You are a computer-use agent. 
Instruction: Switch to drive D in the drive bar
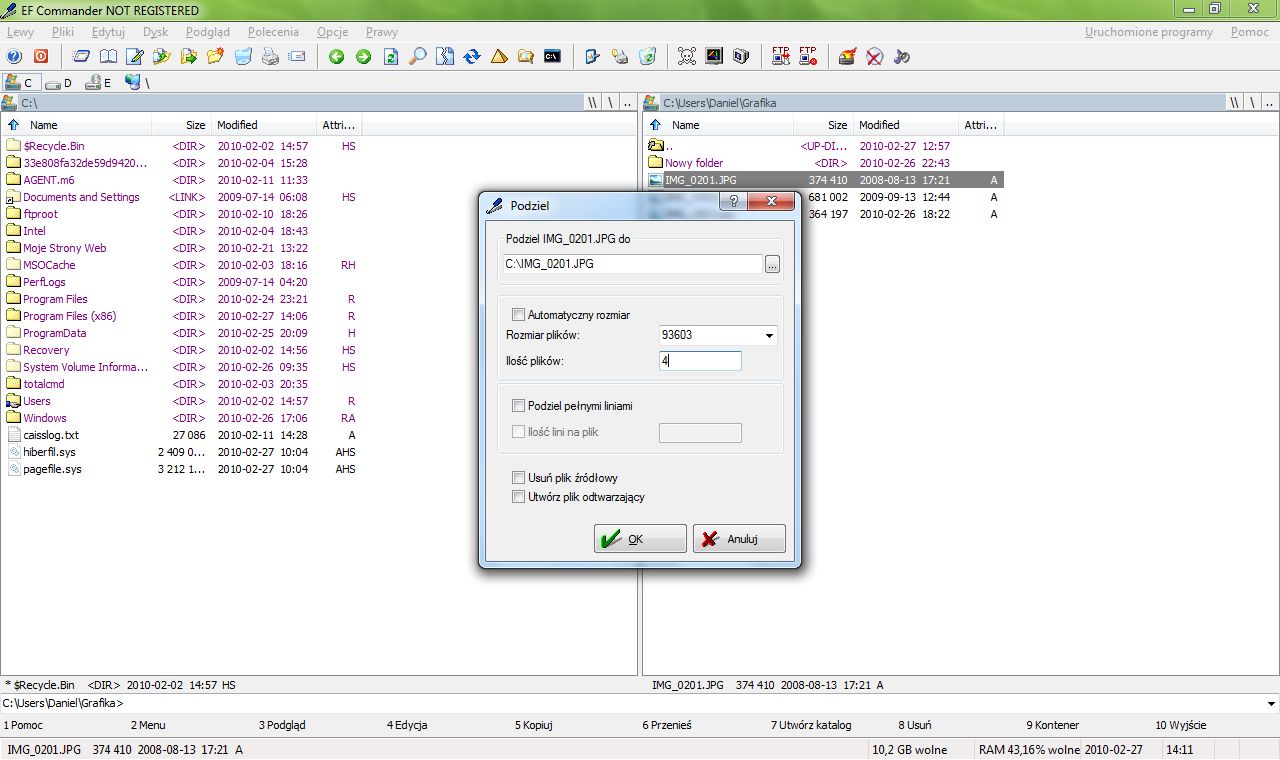58,83
